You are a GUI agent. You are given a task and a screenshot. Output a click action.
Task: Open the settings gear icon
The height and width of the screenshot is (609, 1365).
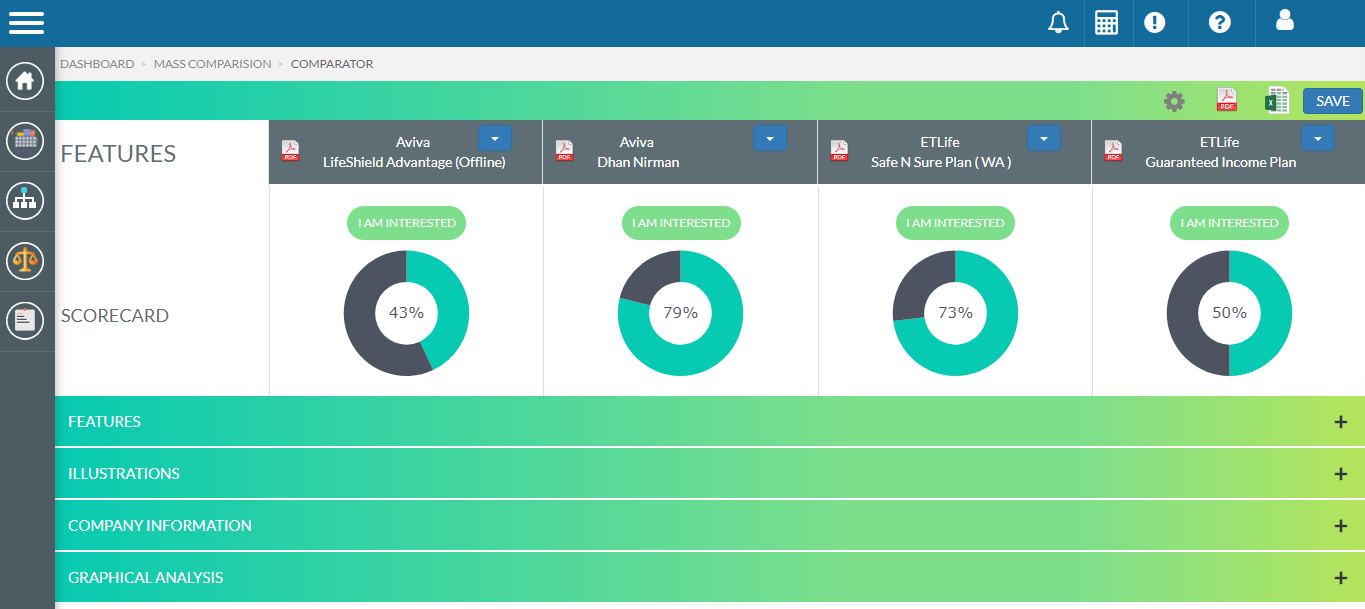(x=1174, y=101)
